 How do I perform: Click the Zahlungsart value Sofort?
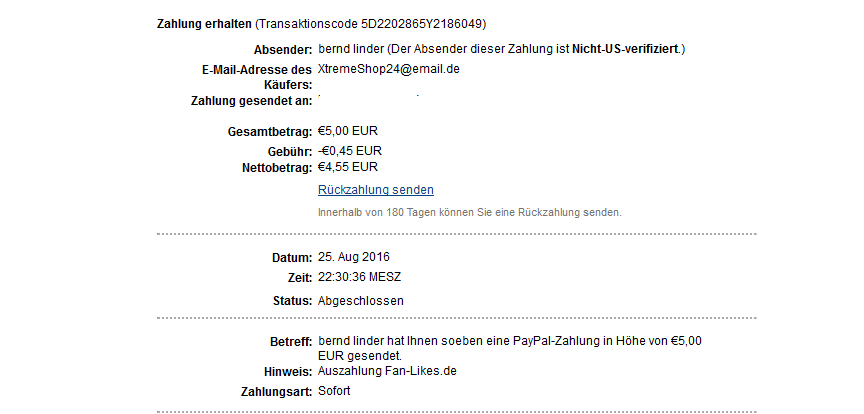tap(334, 390)
